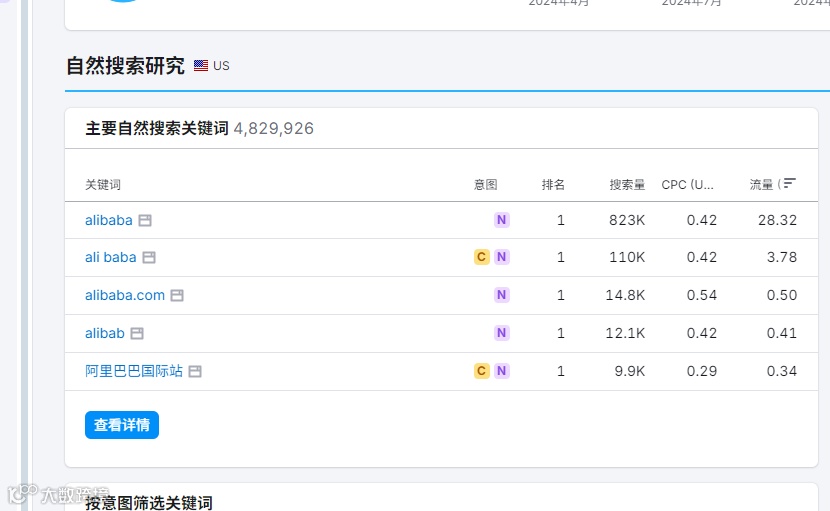Click N intent badge in alibaba.com row

[501, 295]
